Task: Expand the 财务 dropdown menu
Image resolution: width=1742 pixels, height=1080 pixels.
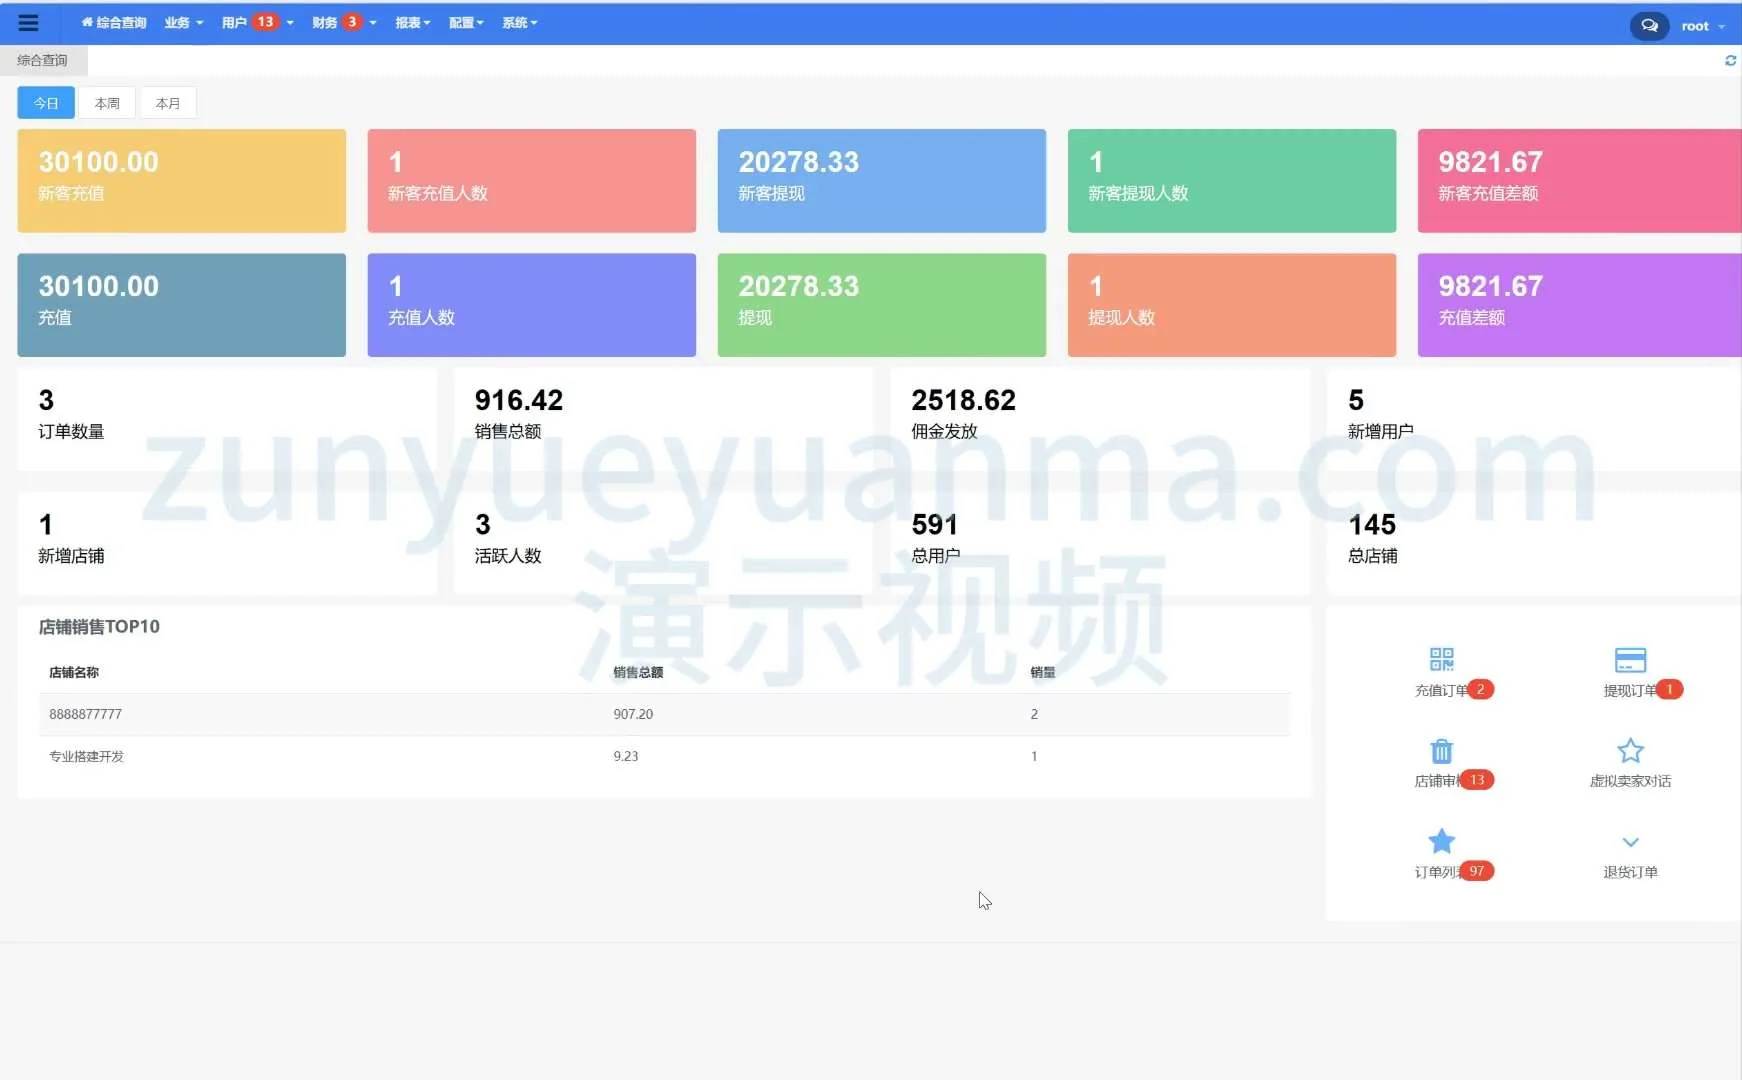Action: (x=344, y=23)
